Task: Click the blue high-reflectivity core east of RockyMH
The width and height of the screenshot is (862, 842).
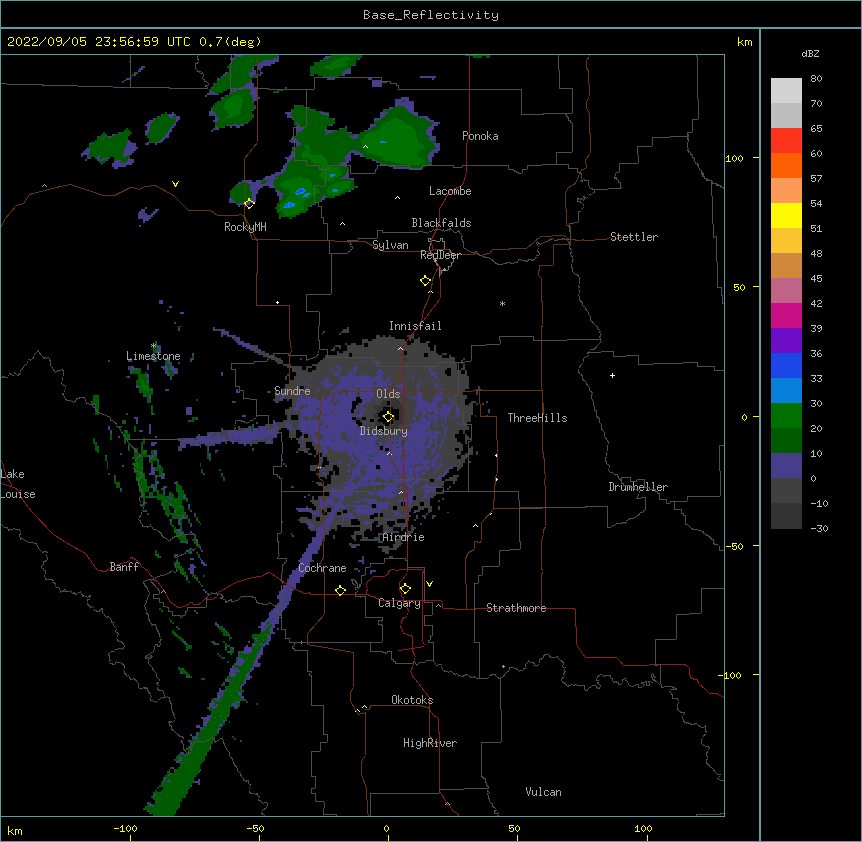Action: (x=301, y=192)
